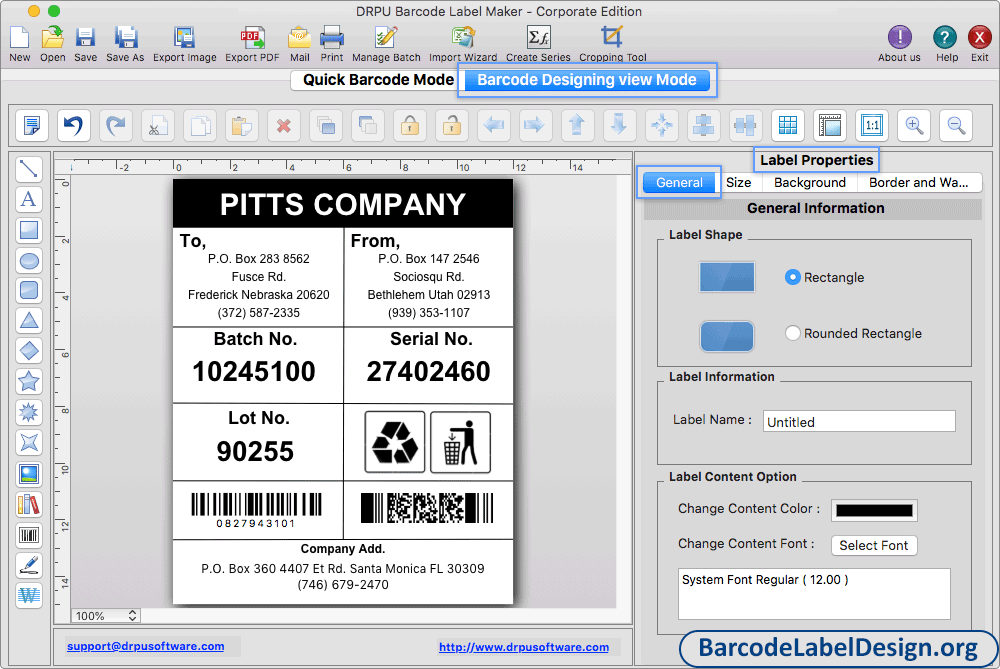Click the red Delete X icon
The height and width of the screenshot is (669, 1000).
click(x=284, y=125)
